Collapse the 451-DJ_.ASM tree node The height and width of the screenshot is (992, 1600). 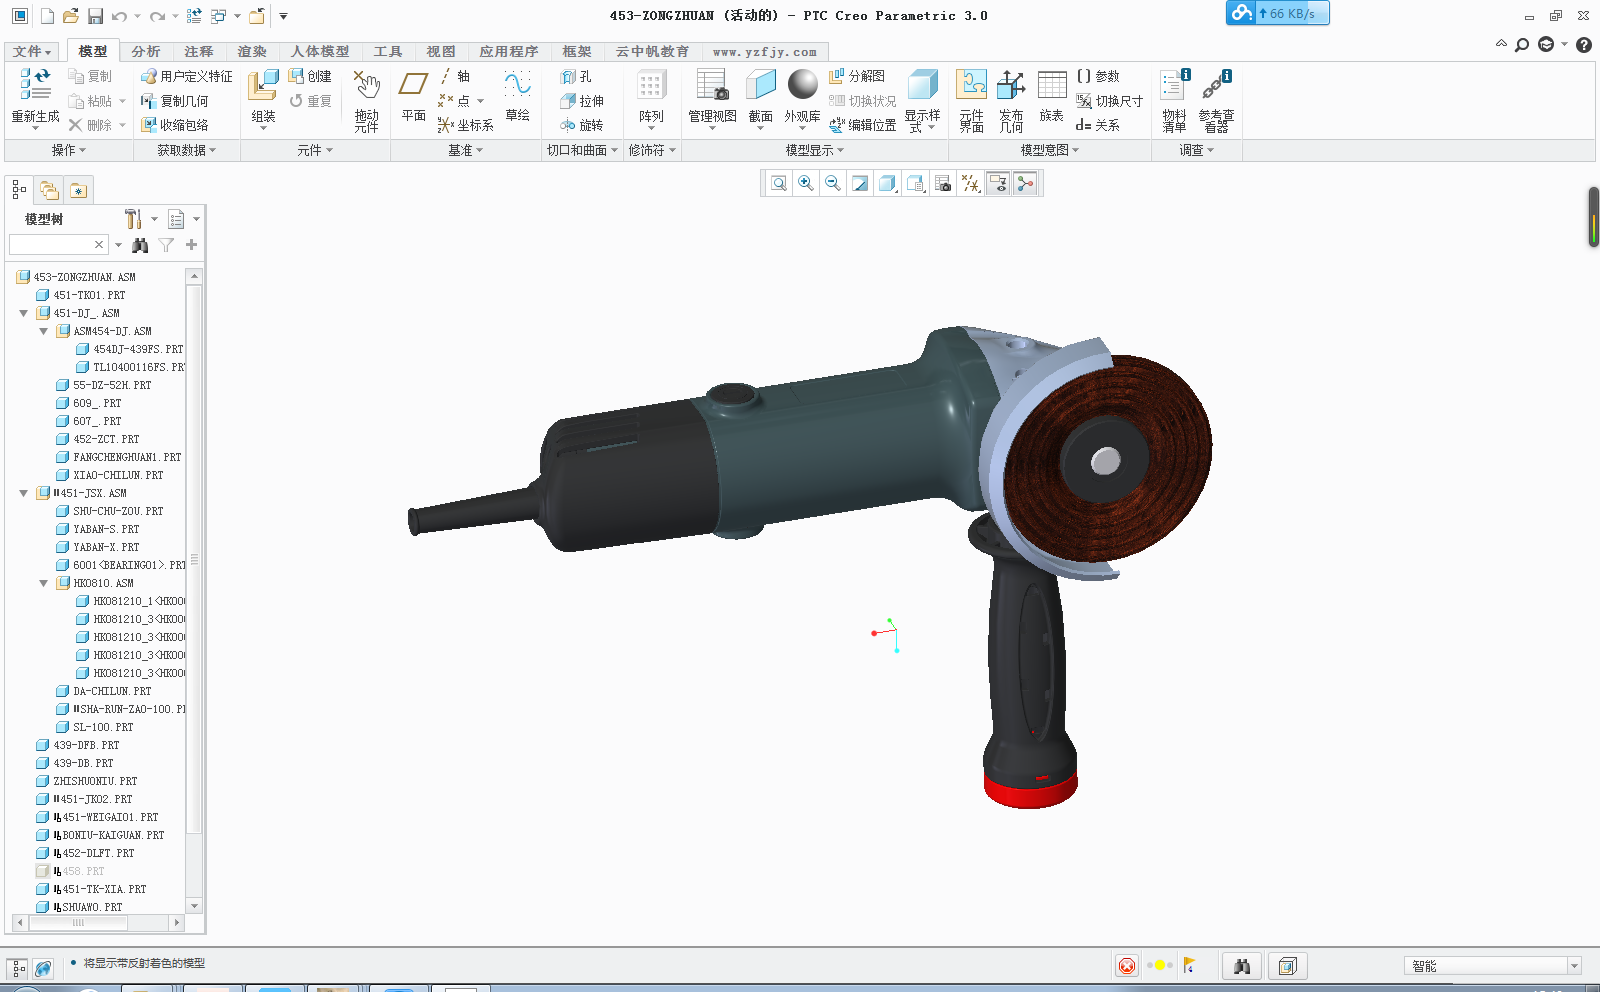24,313
